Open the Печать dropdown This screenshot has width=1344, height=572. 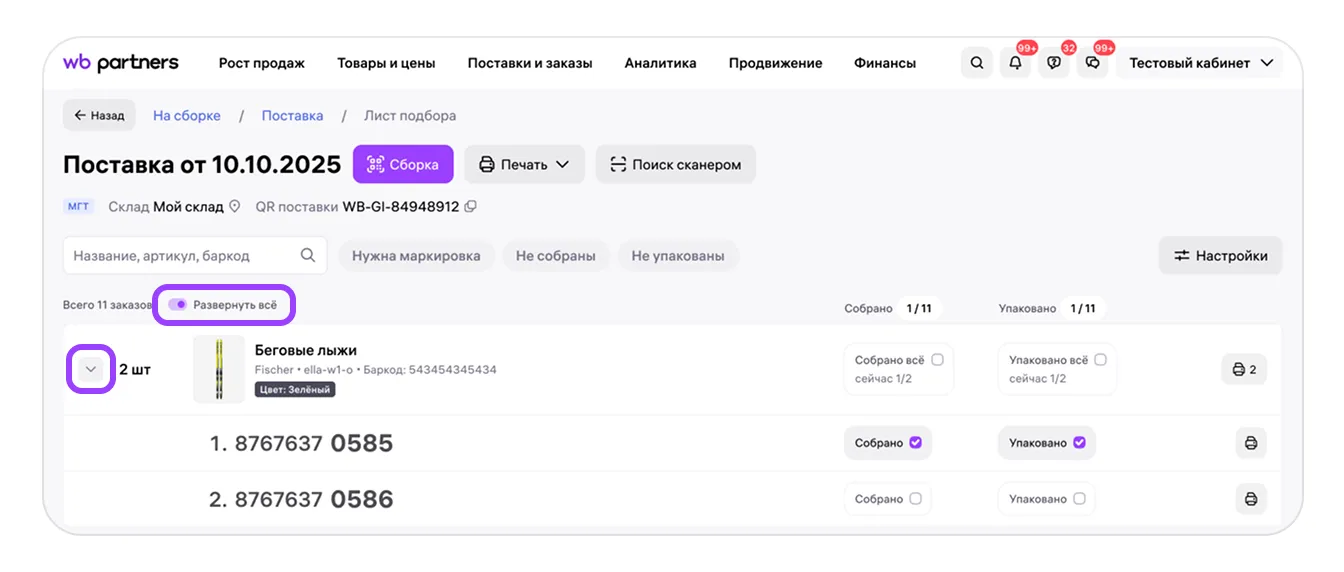[524, 165]
